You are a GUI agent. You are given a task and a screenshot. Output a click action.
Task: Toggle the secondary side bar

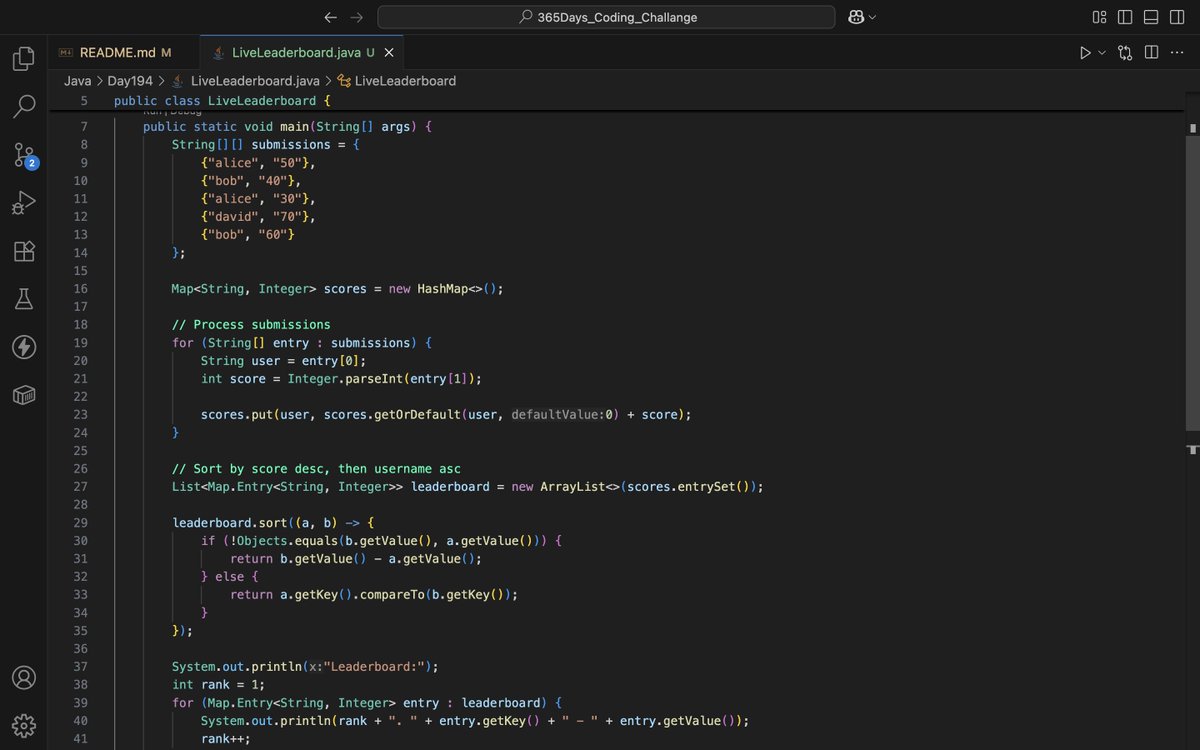[1177, 17]
